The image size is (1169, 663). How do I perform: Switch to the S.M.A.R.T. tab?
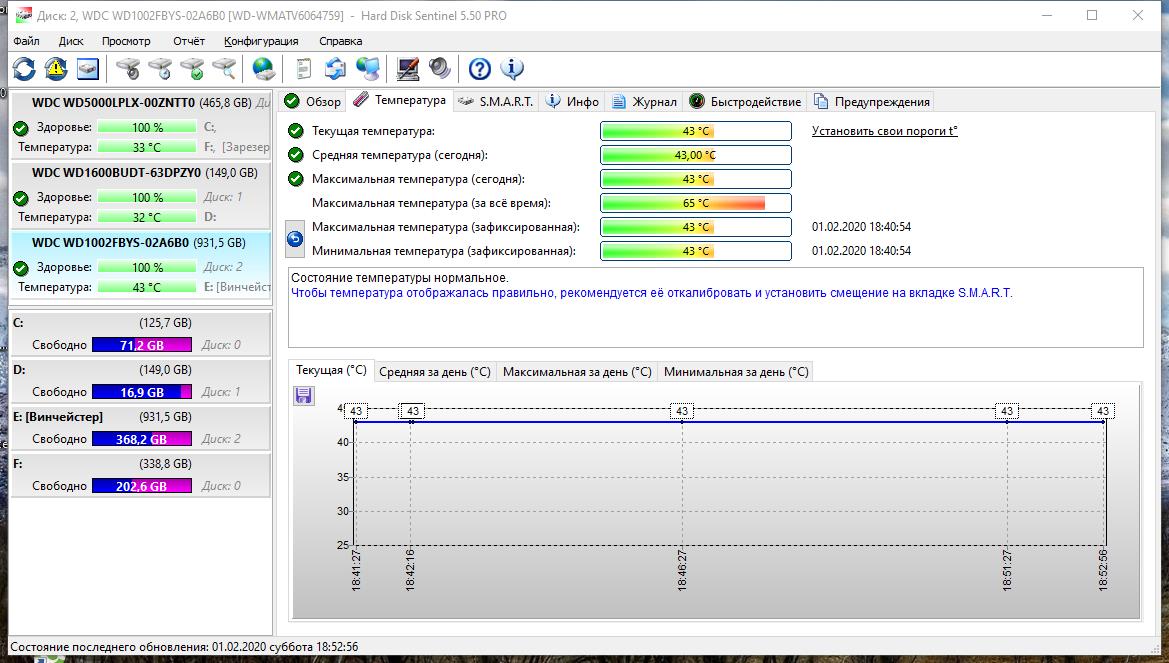click(496, 101)
